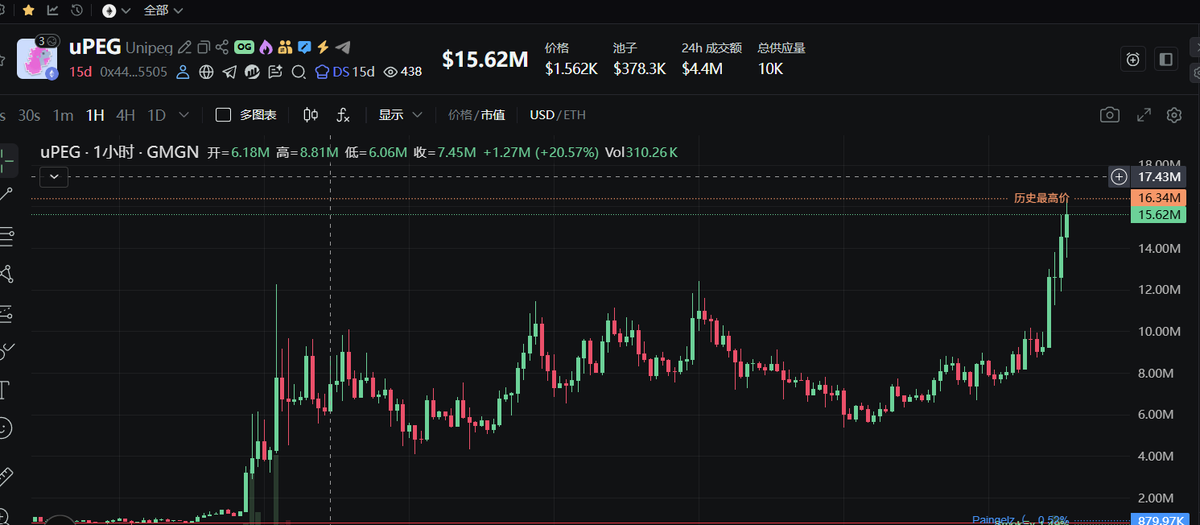Take chart snapshot with camera icon

coord(1110,115)
